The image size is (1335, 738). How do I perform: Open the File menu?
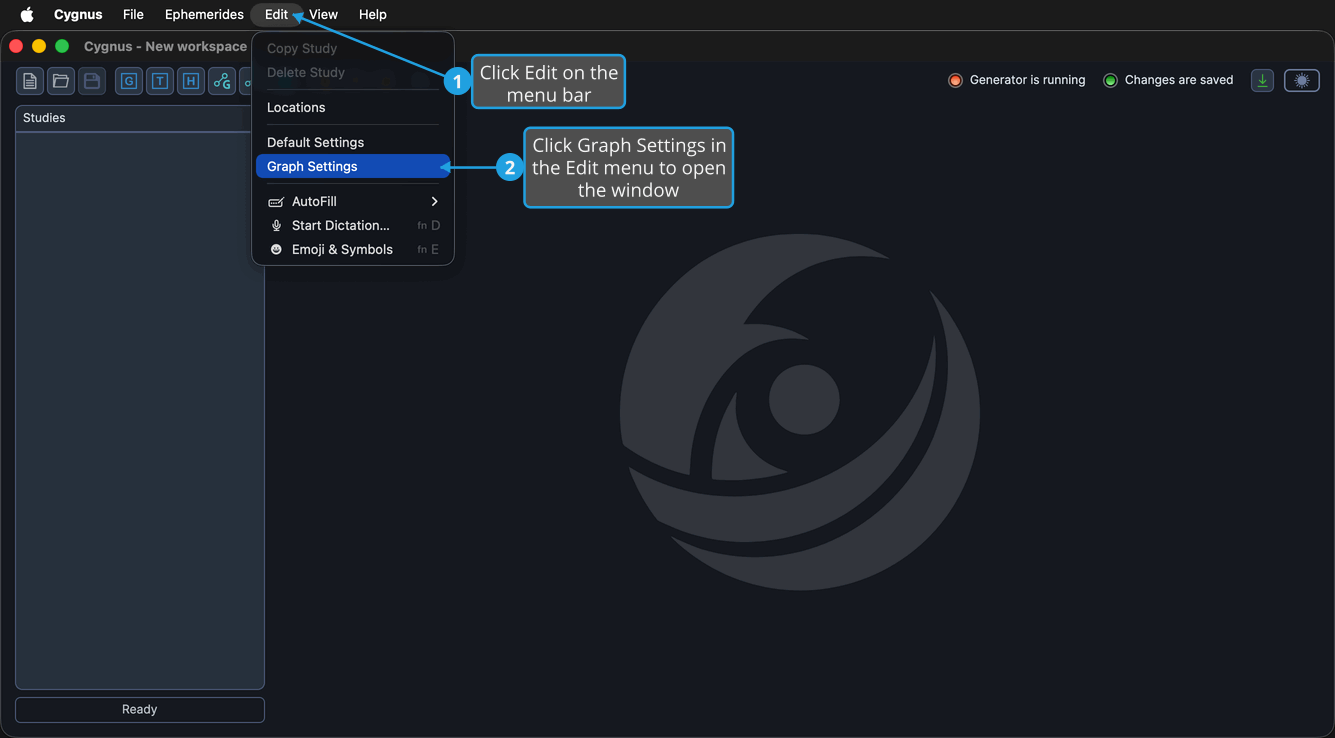pyautogui.click(x=133, y=14)
